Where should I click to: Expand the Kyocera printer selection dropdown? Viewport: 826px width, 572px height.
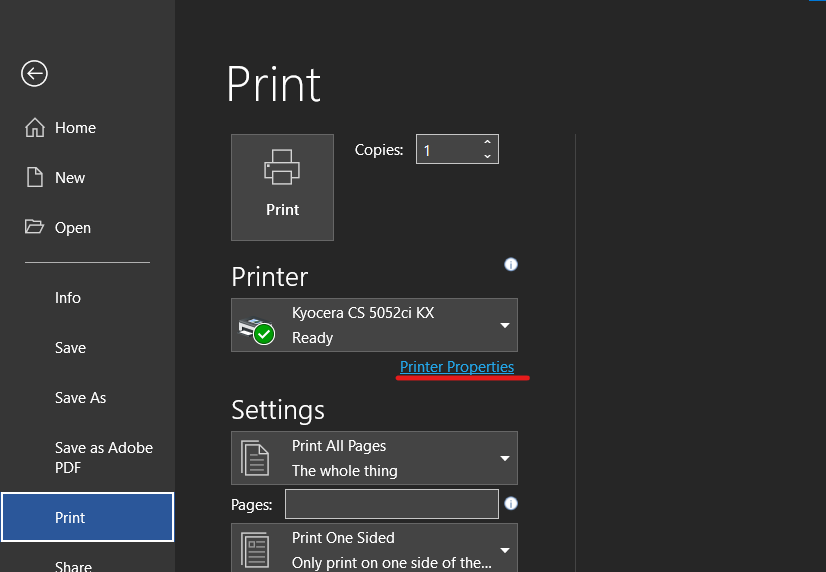505,325
